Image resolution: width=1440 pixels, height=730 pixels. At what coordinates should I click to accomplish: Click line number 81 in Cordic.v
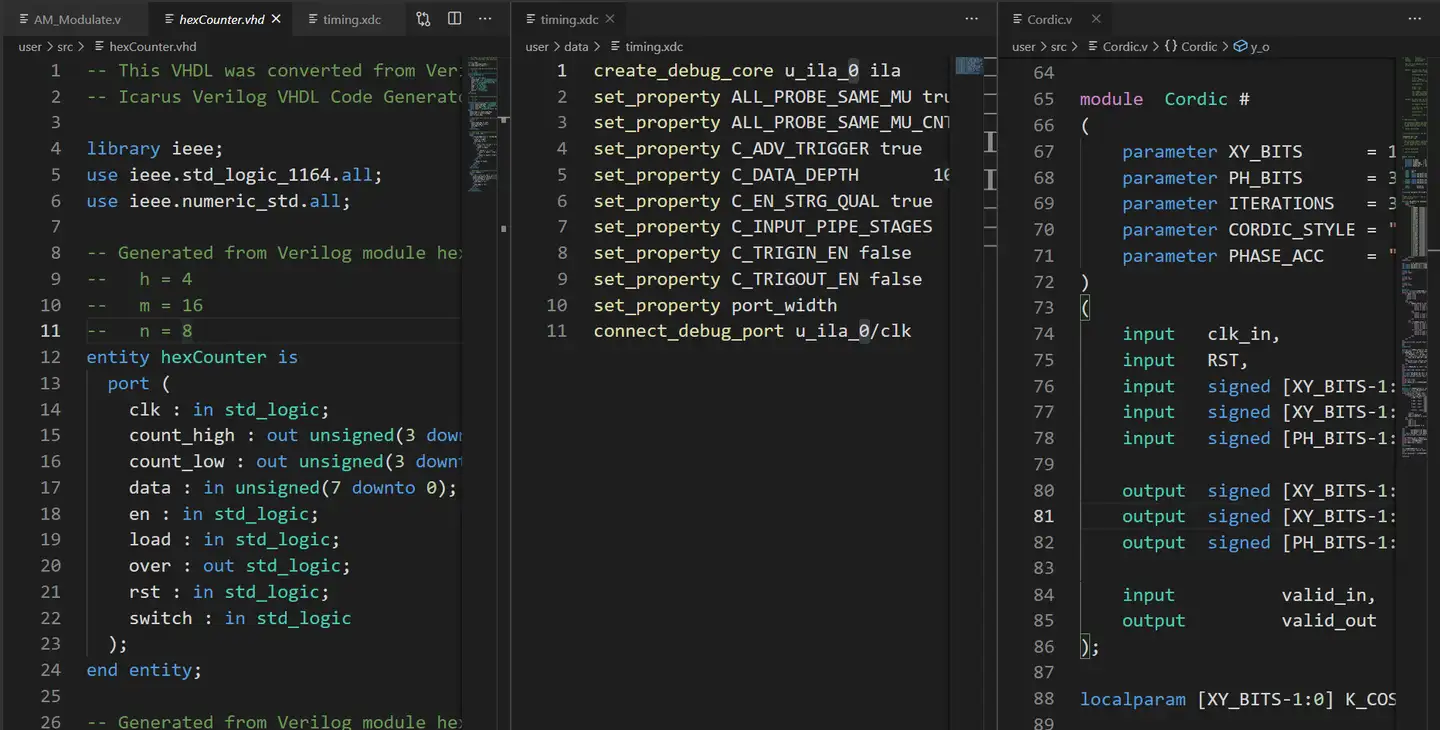coord(1044,517)
